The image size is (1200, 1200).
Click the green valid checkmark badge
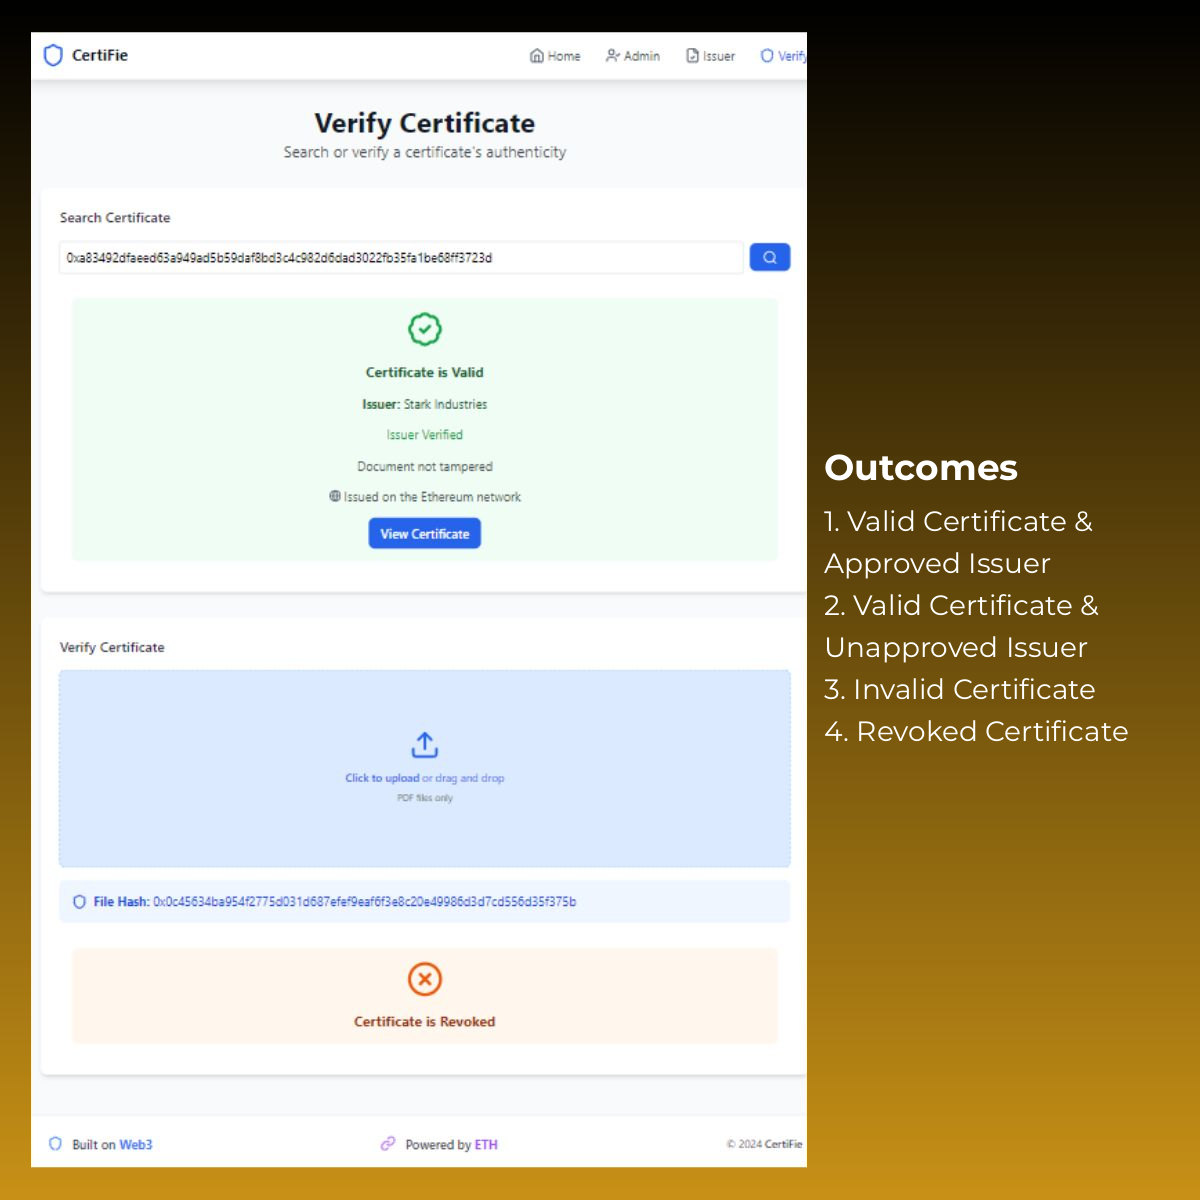point(425,329)
